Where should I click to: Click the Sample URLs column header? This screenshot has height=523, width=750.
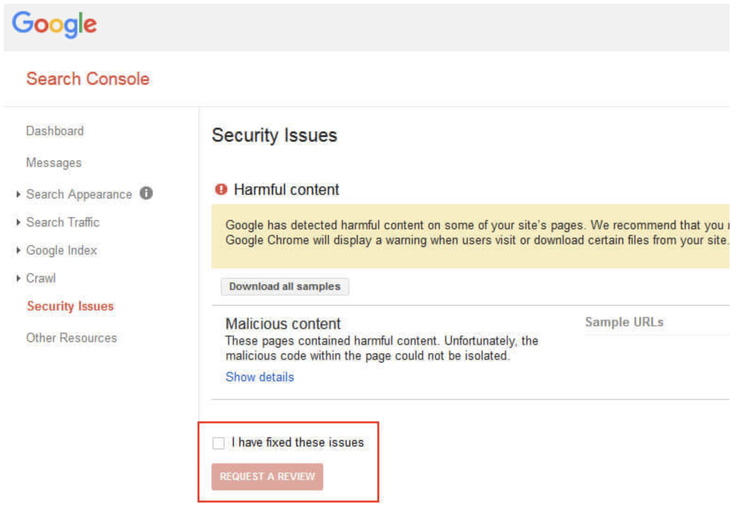tap(624, 322)
